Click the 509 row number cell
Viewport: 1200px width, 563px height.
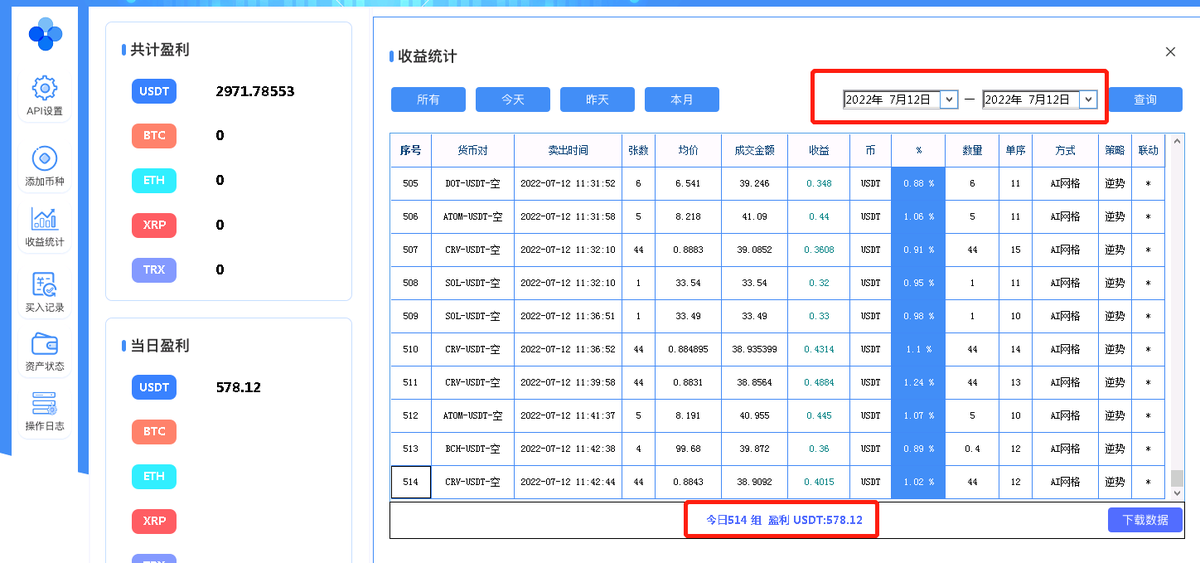pyautogui.click(x=410, y=316)
